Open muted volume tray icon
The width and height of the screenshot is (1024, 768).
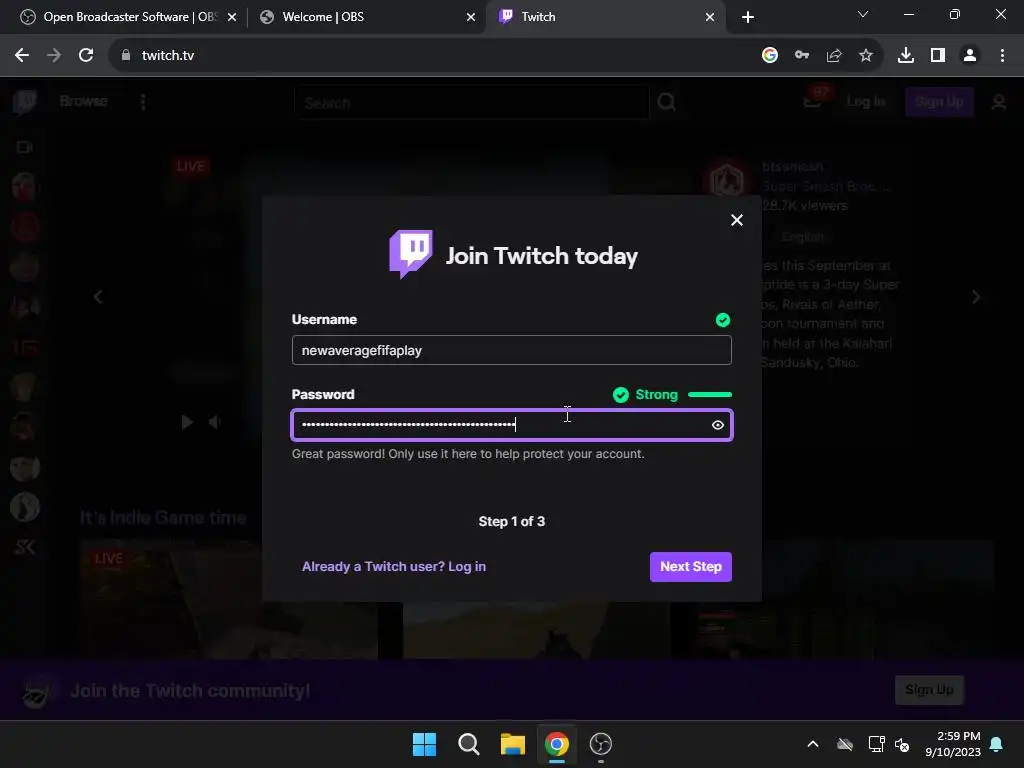click(903, 744)
